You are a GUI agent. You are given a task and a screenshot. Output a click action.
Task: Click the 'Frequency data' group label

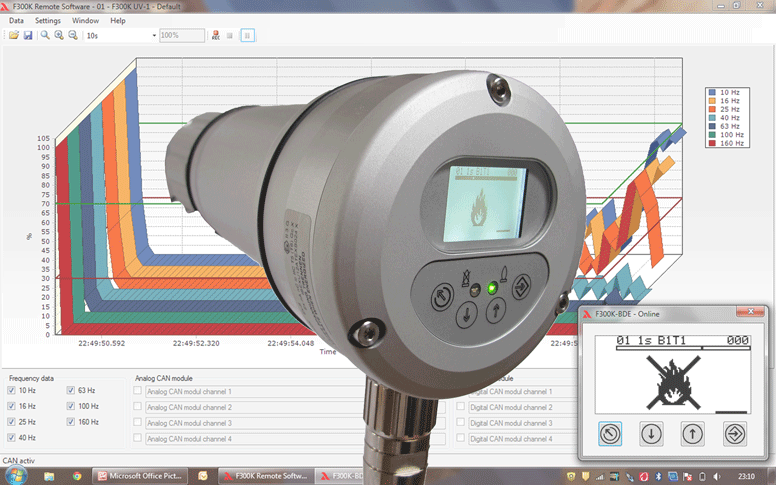[x=31, y=378]
